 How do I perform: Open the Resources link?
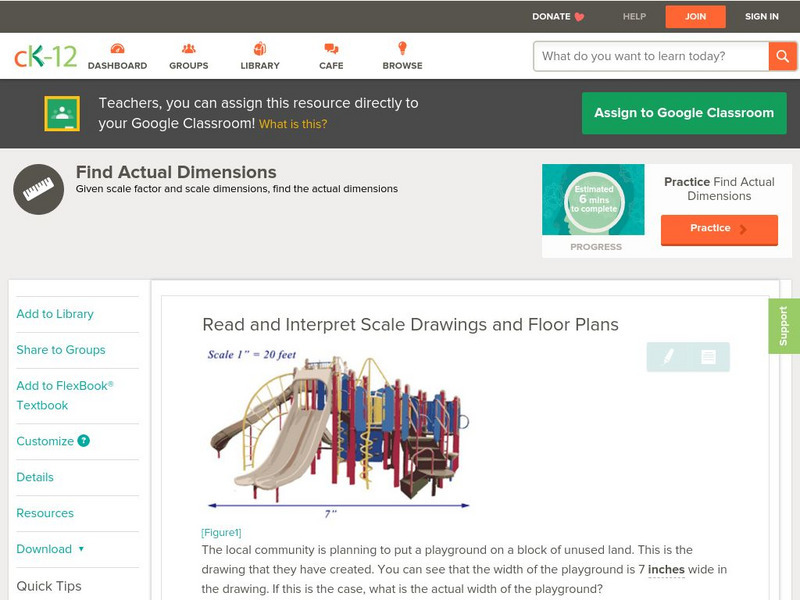45,513
